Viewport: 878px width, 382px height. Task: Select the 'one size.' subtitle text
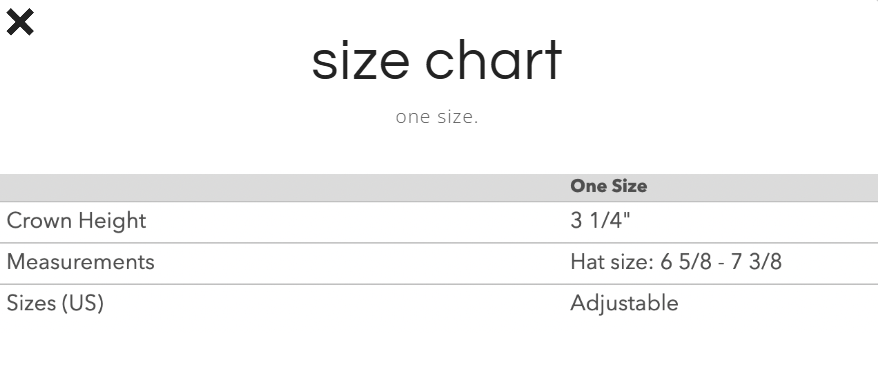[437, 117]
